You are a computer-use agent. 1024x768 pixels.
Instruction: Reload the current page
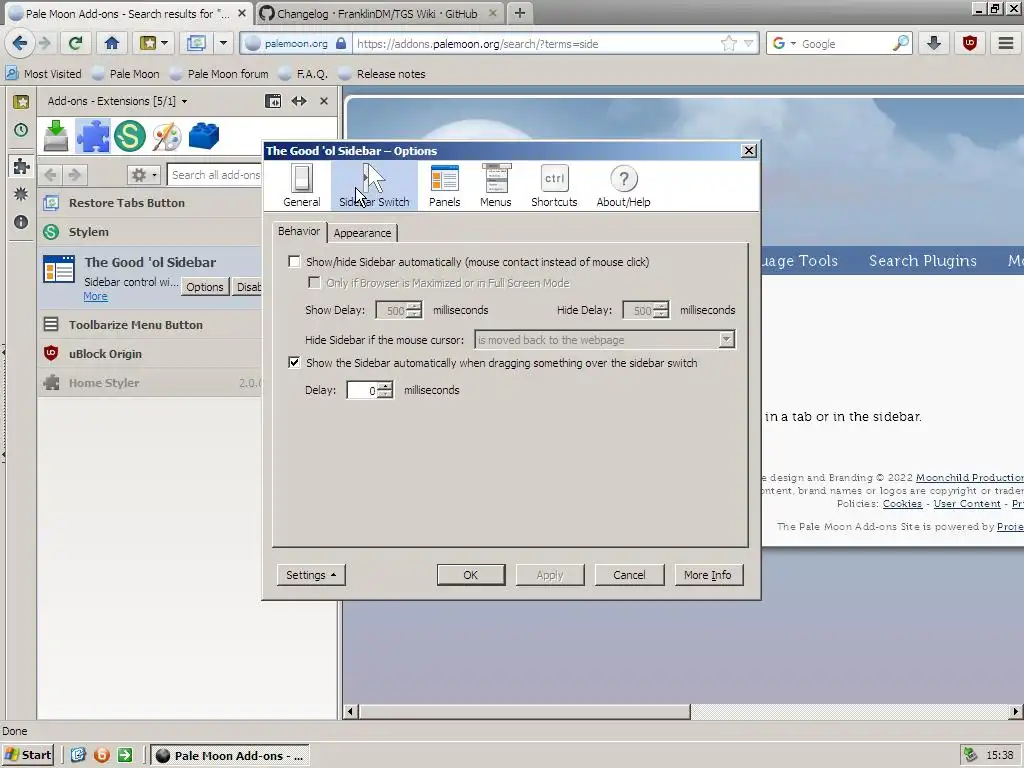75,44
